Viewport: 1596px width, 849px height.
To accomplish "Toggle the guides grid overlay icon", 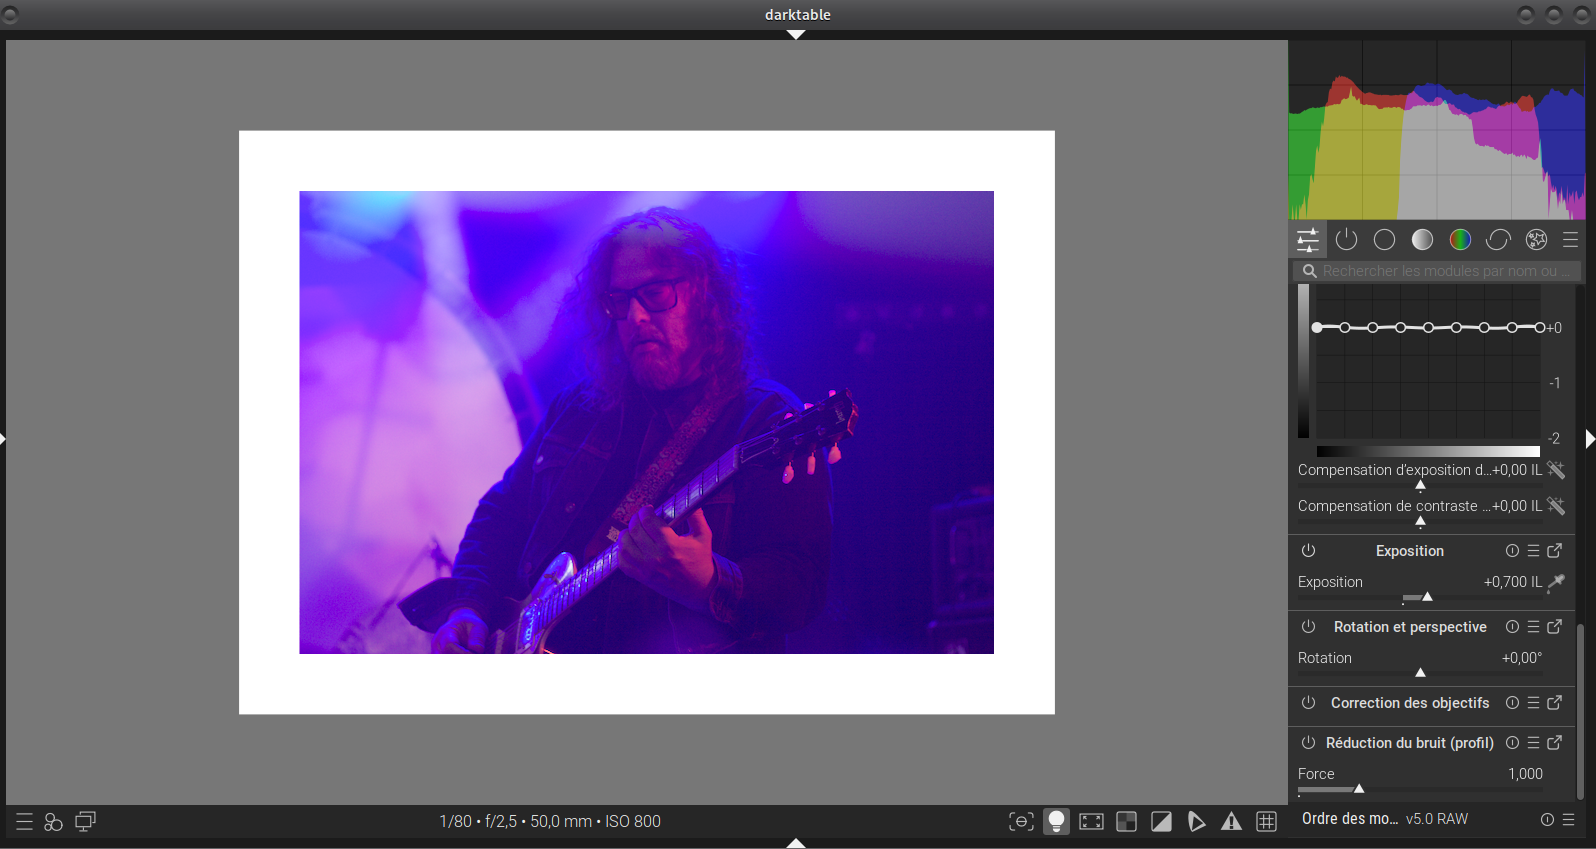I will pyautogui.click(x=1266, y=821).
